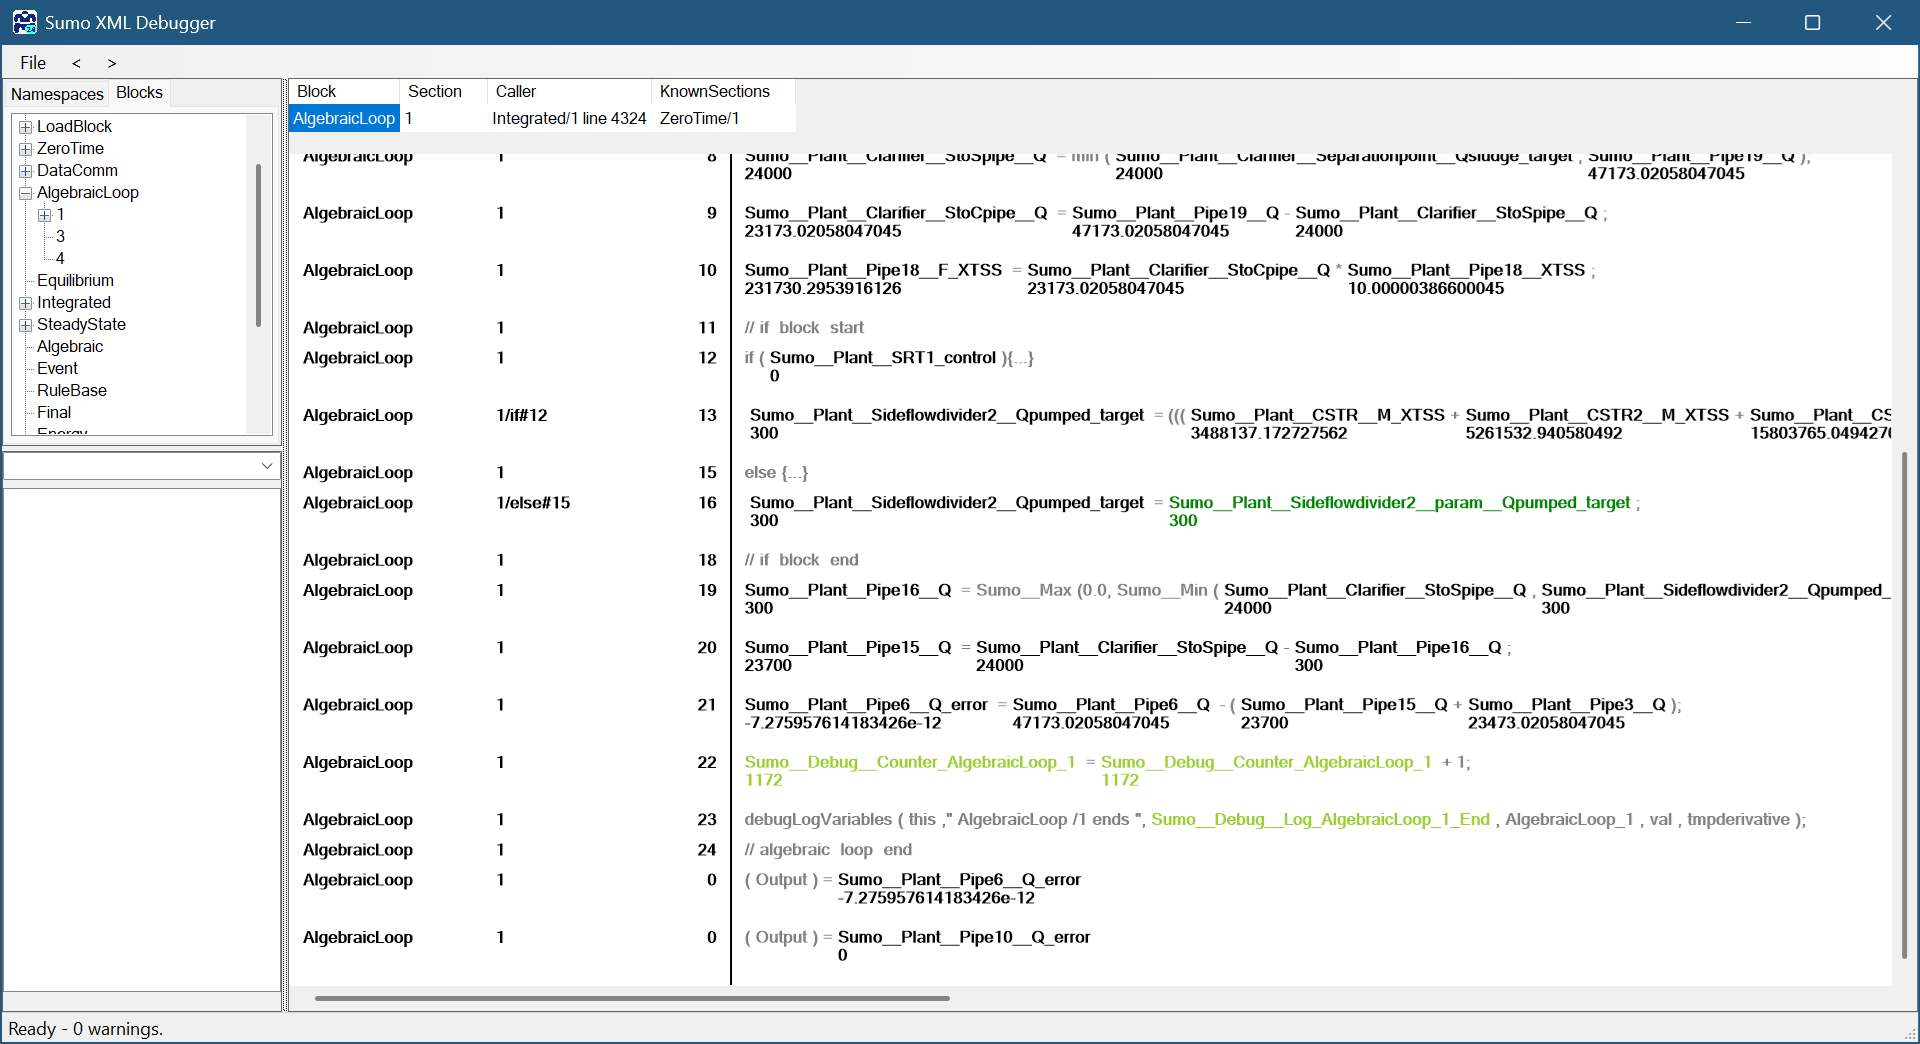Expand the SteadyState tree node
Screen dimensions: 1920x1044
pos(26,325)
